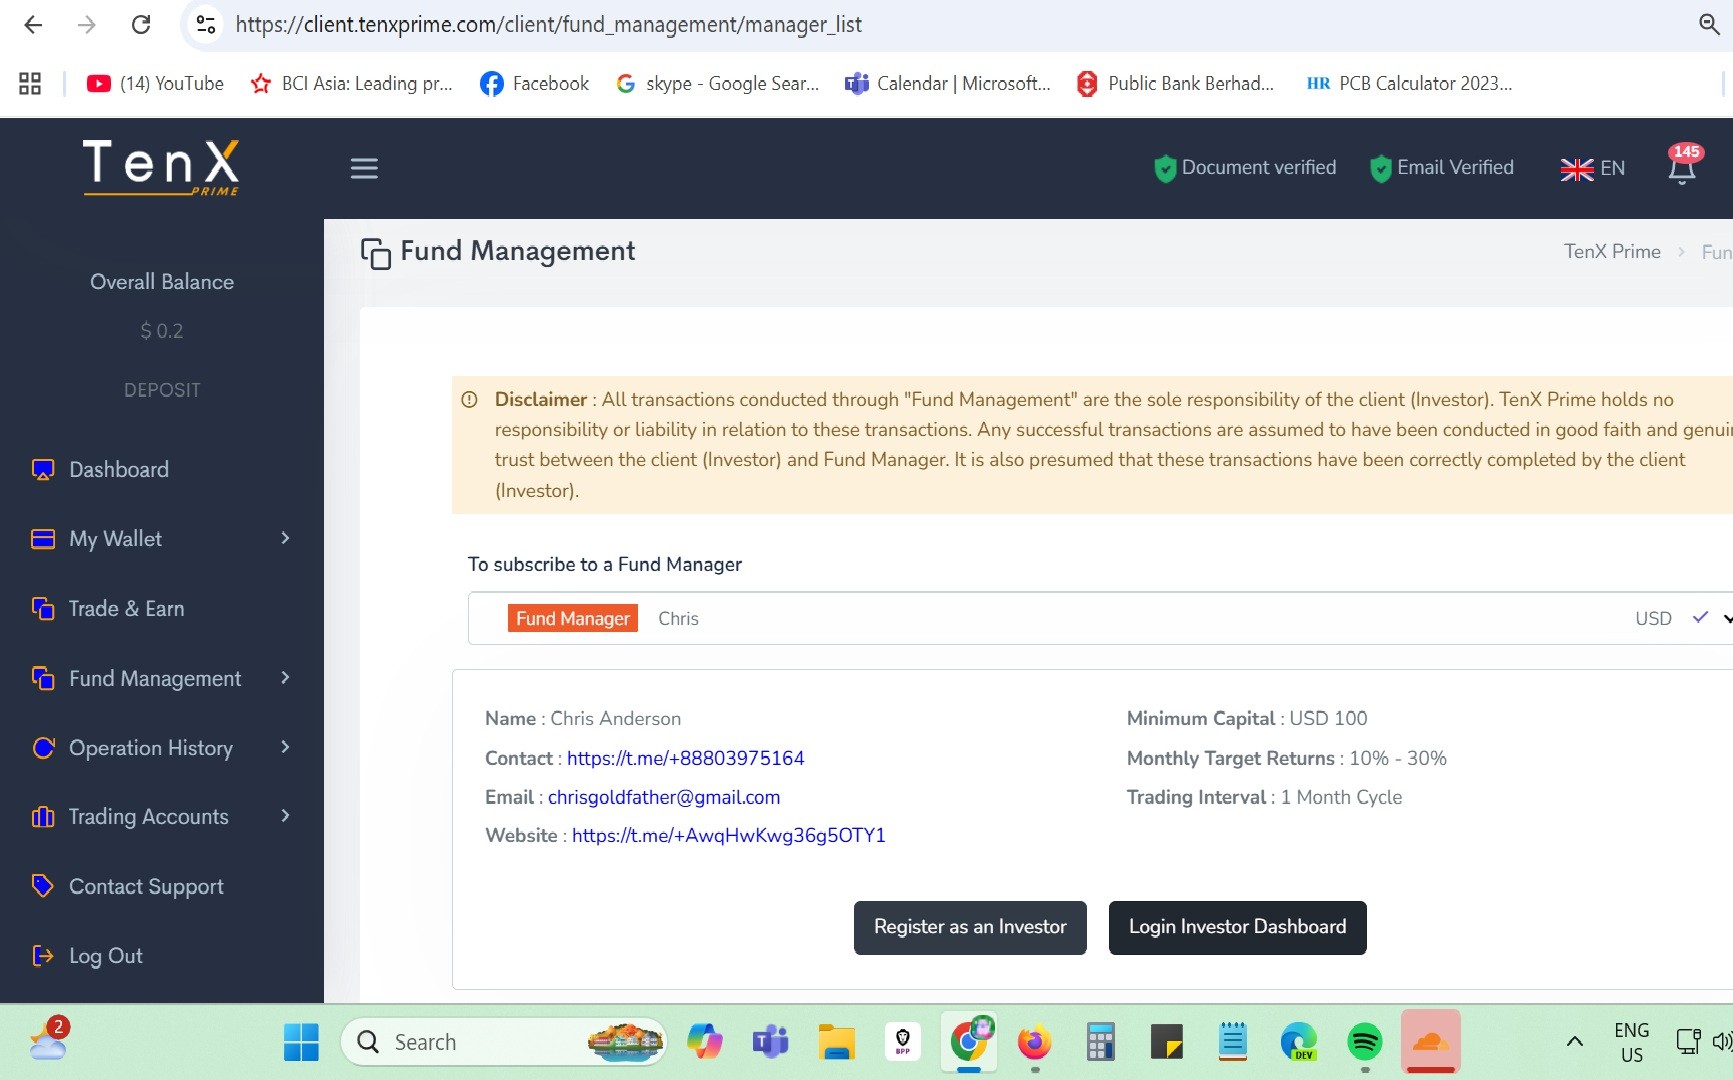
Task: Expand the Trading Accounts chevron
Action: coord(286,816)
